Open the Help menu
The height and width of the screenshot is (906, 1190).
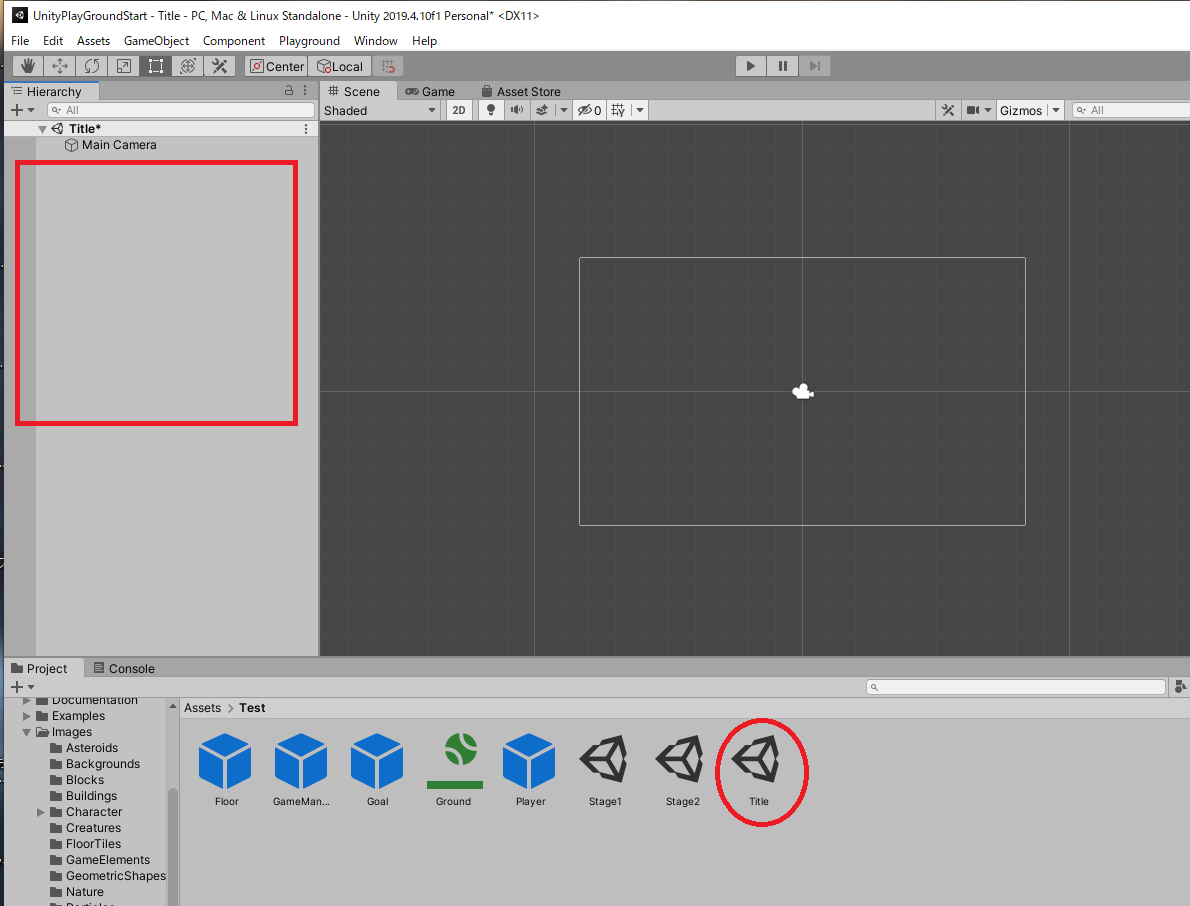[x=424, y=41]
